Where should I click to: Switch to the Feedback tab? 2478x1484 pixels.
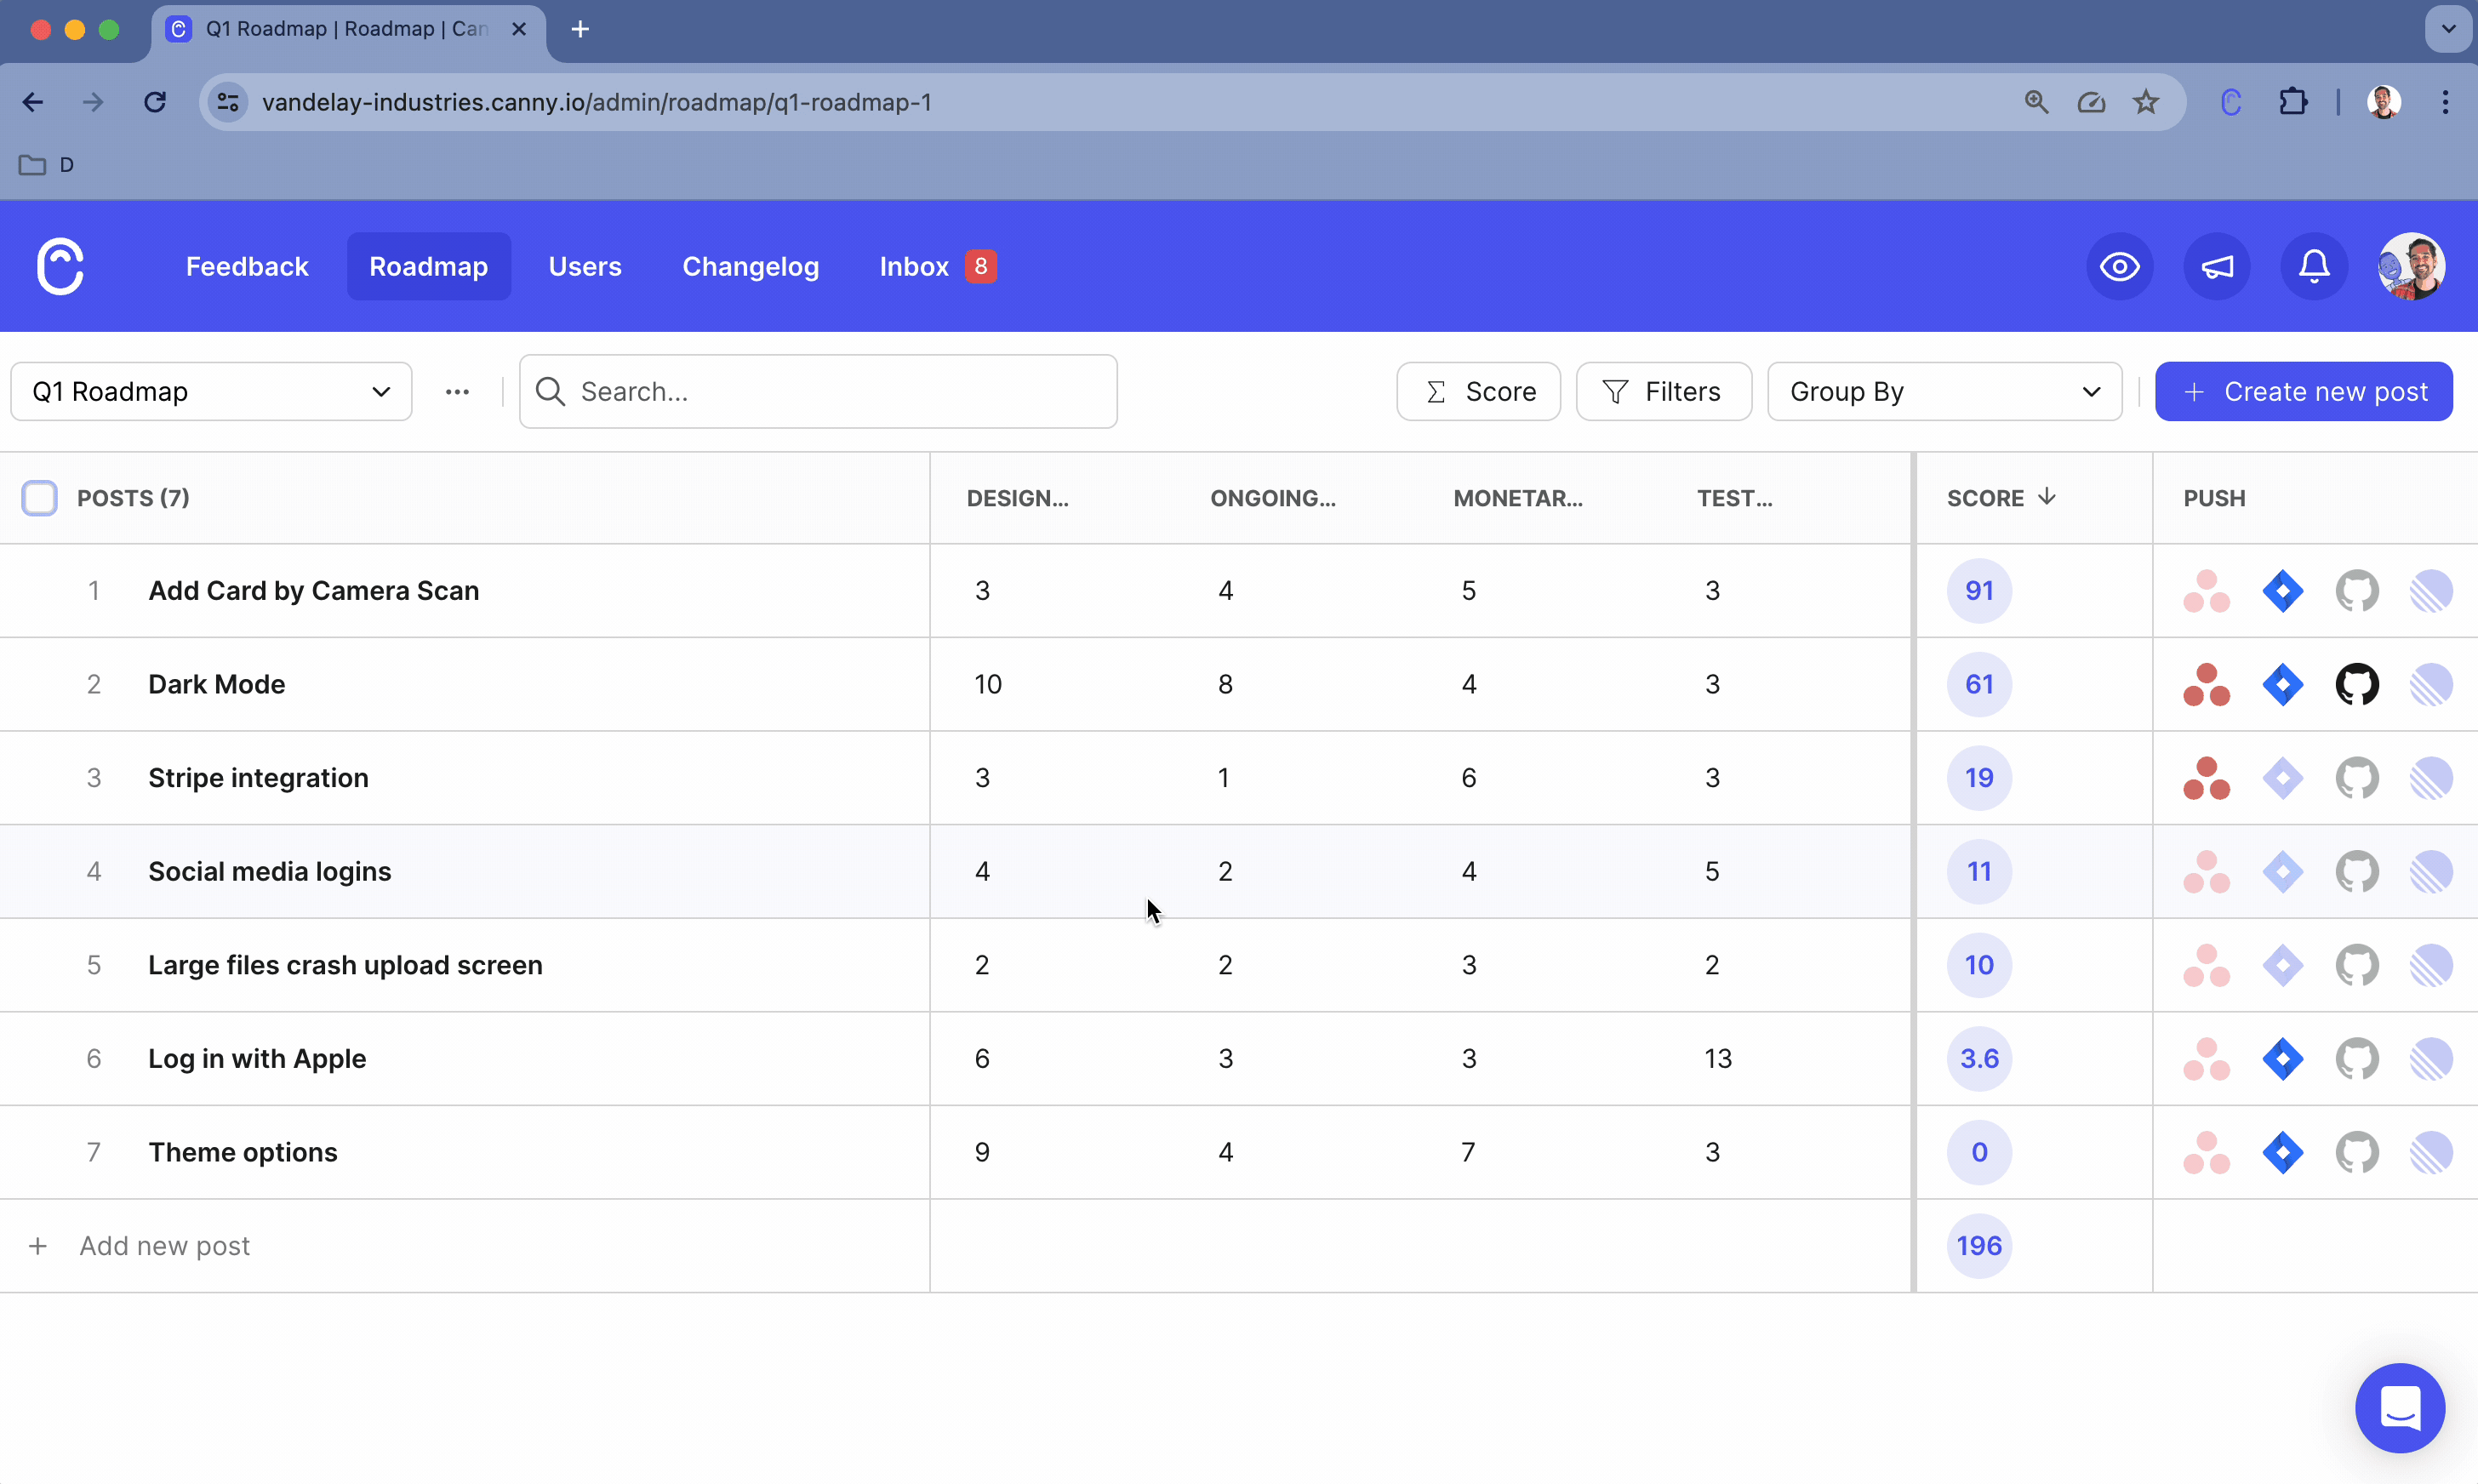coord(247,267)
